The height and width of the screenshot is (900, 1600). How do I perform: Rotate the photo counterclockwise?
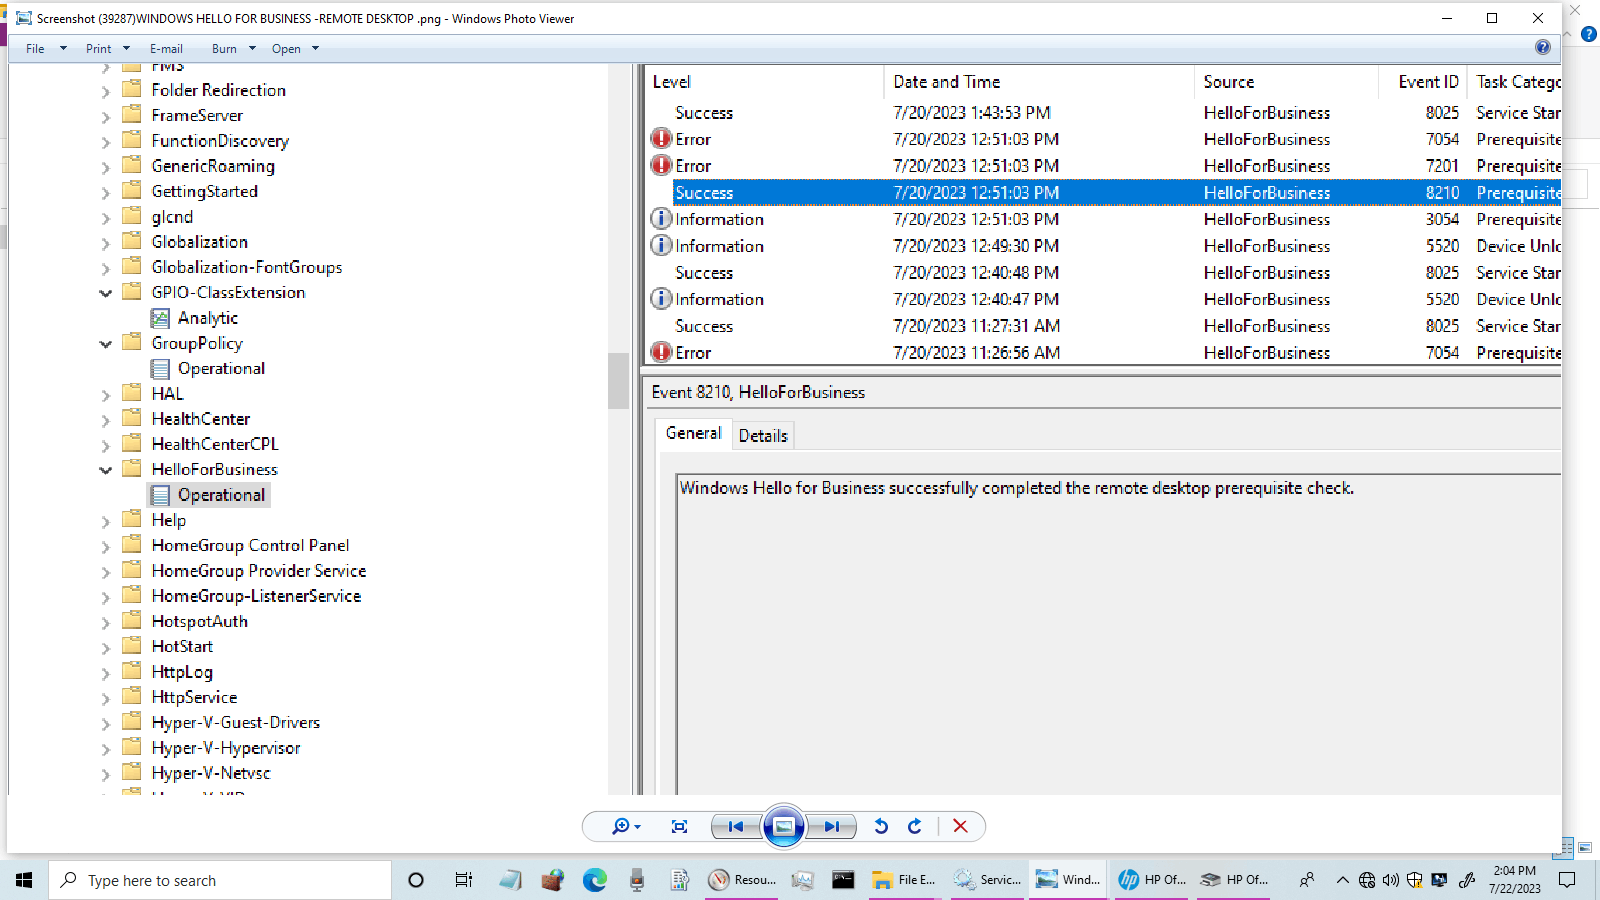pos(881,826)
